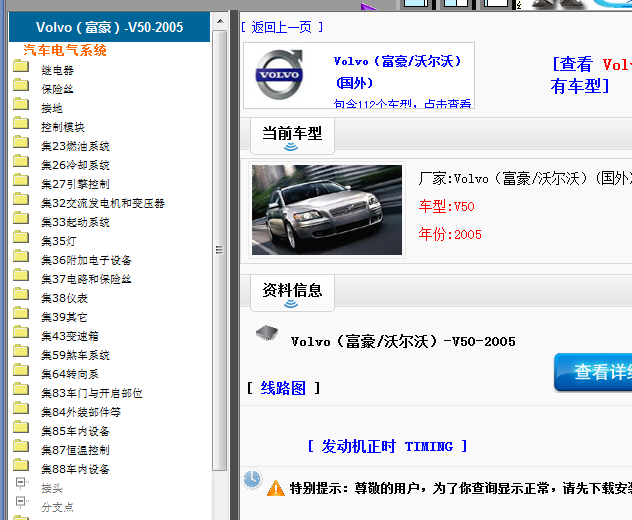This screenshot has height=520, width=632.
Task: Open the 发动机正时 TIMING link
Action: coord(387,446)
